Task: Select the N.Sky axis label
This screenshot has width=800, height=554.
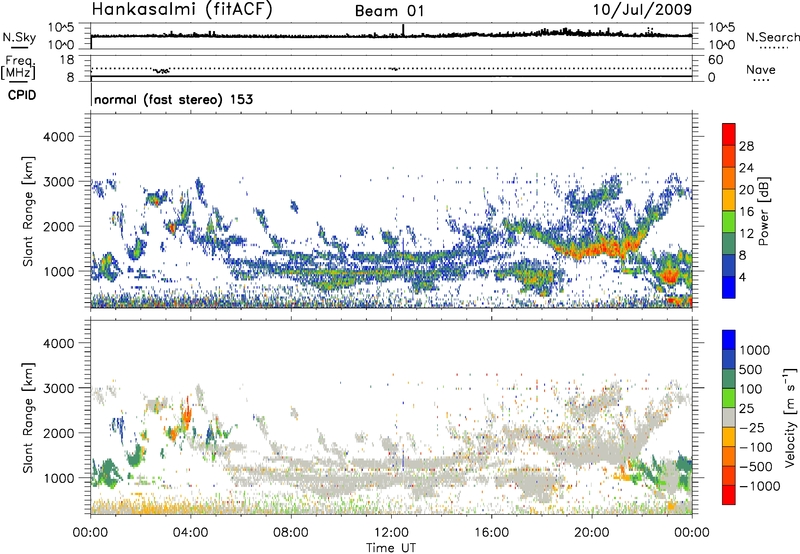Action: point(19,38)
